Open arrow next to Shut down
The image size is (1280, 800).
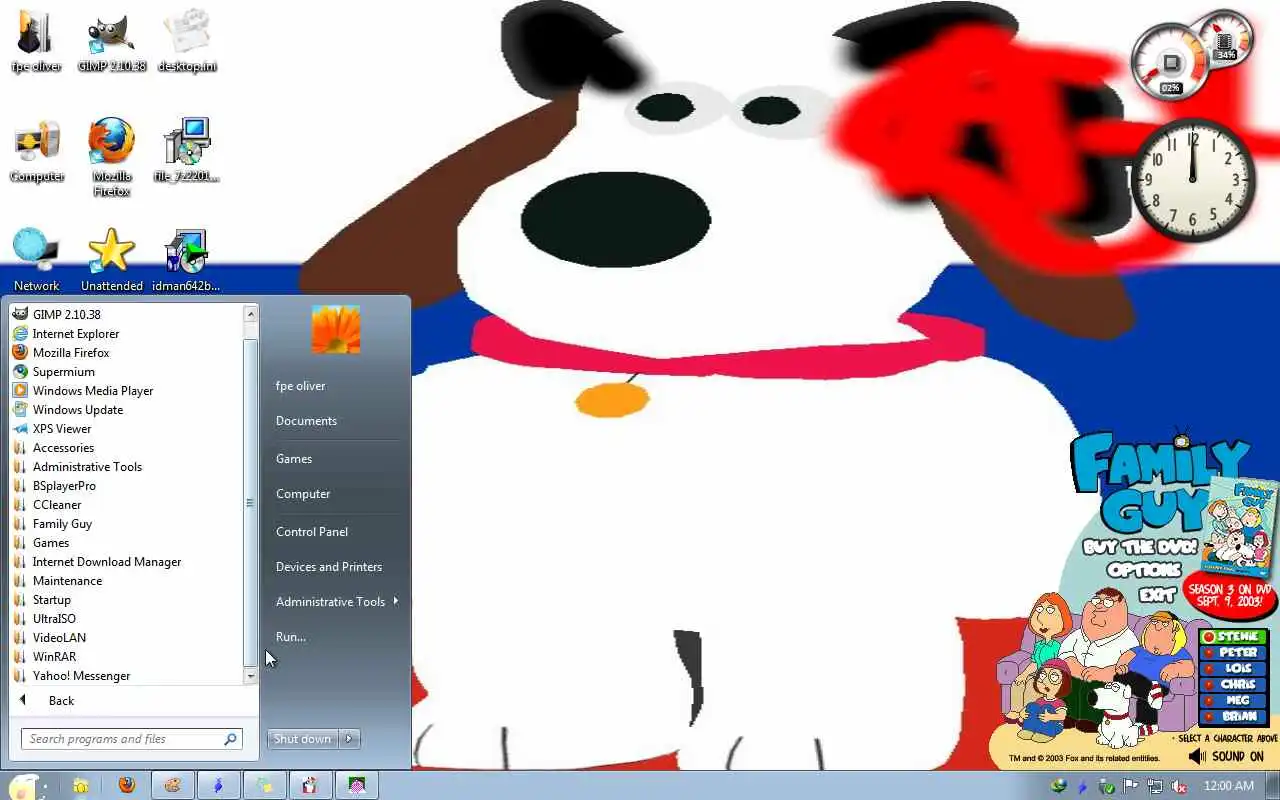click(349, 739)
